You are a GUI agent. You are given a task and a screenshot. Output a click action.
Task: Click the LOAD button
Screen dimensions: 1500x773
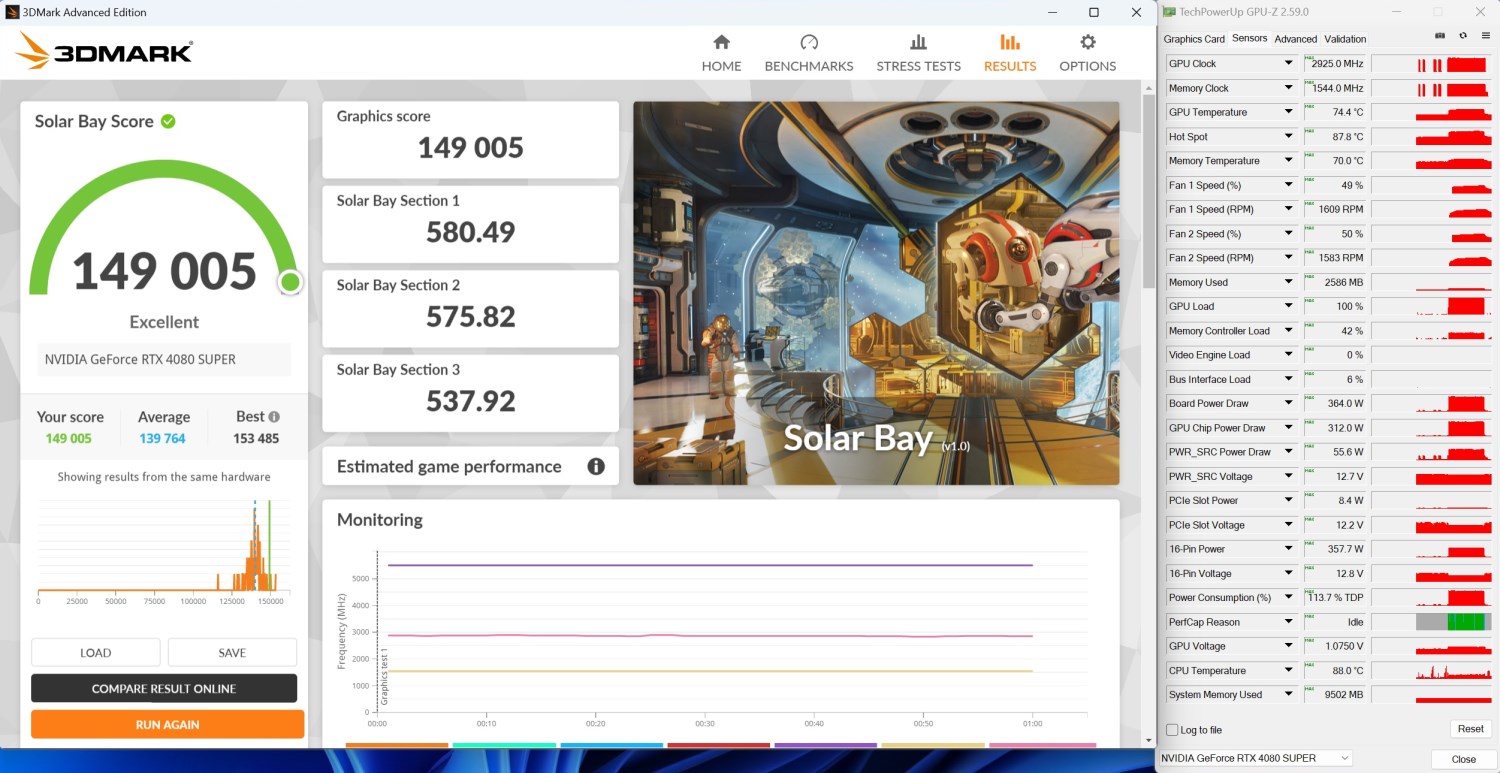(96, 652)
